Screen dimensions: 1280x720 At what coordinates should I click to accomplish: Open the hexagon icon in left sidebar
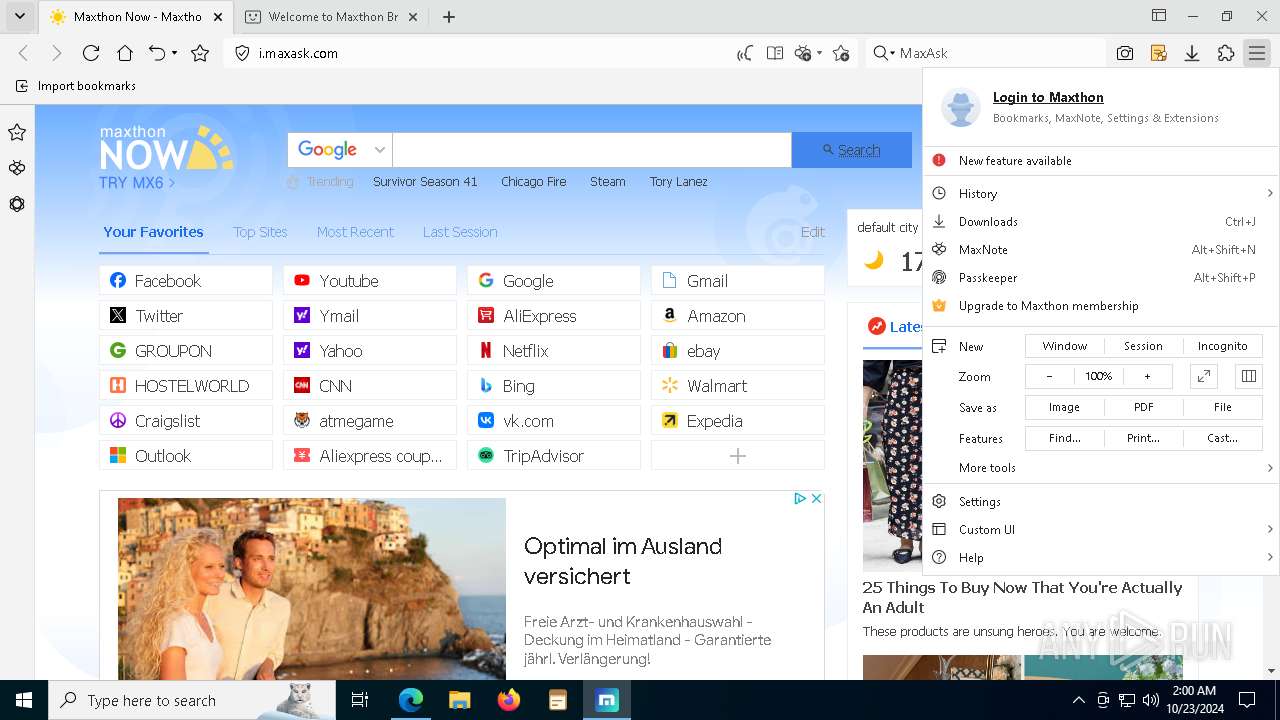click(17, 204)
